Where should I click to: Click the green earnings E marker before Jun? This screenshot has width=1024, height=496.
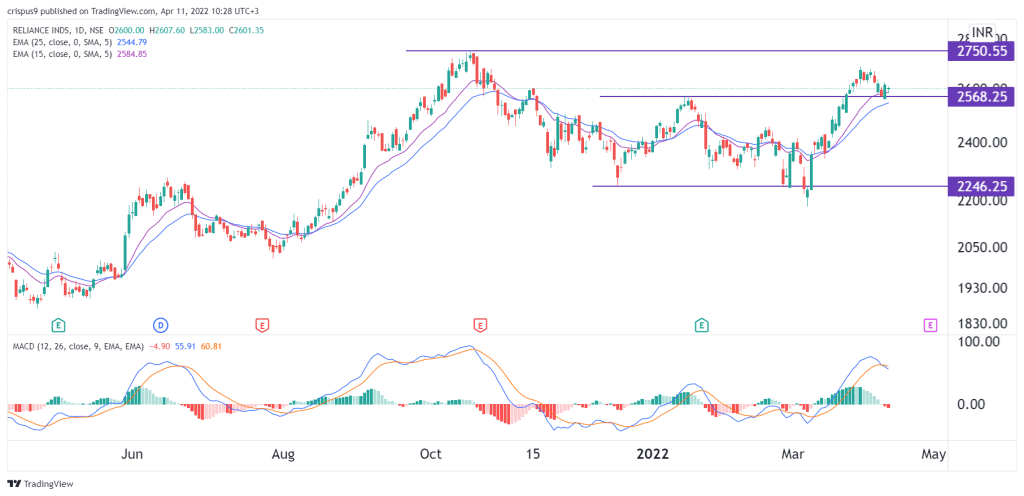tap(59, 324)
